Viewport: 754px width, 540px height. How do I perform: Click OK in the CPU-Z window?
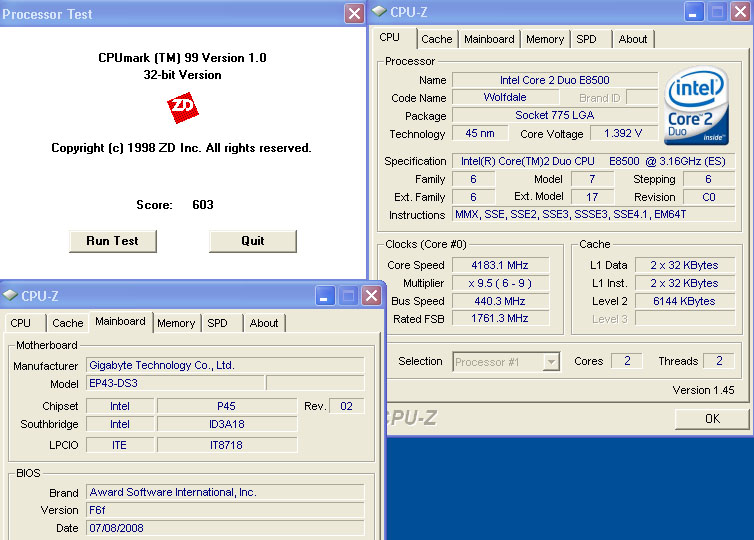pos(712,419)
